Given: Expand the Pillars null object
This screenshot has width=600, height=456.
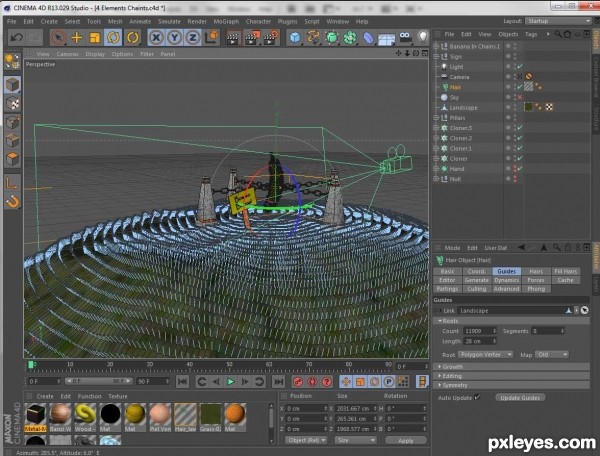Looking at the screenshot, I should (x=436, y=118).
